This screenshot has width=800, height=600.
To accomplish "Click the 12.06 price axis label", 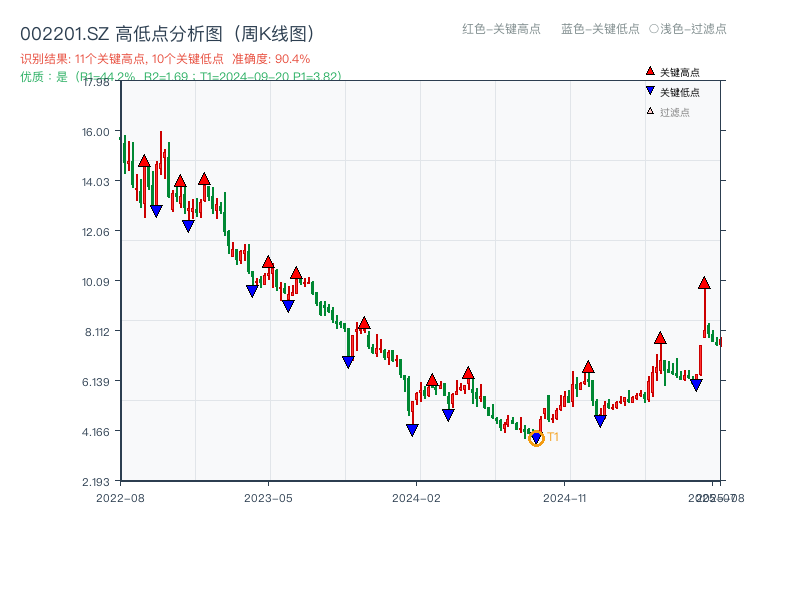I will tap(96, 232).
